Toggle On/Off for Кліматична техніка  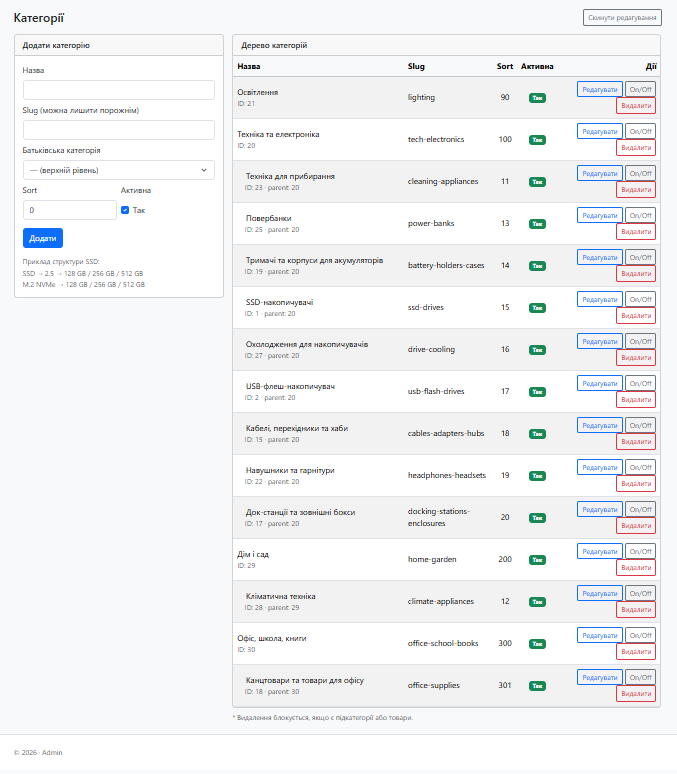click(x=640, y=593)
